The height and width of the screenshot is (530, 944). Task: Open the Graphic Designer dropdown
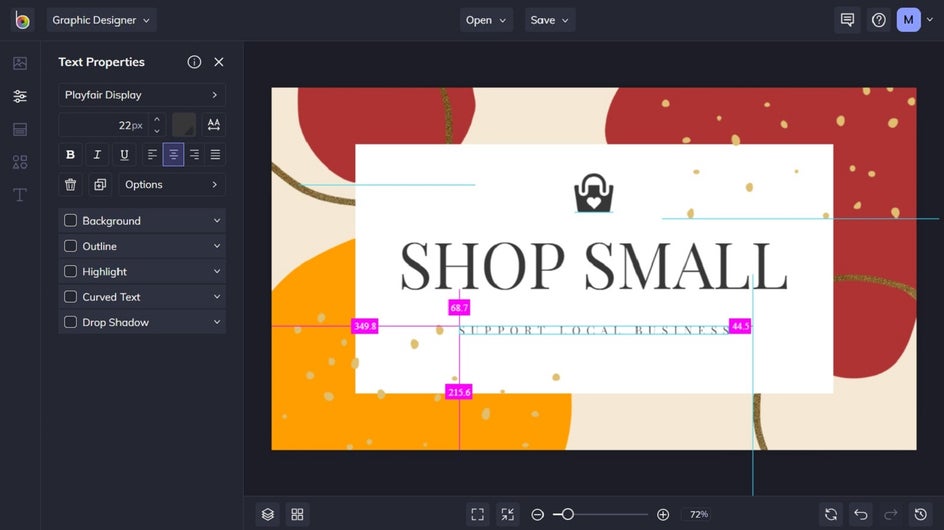pyautogui.click(x=101, y=20)
